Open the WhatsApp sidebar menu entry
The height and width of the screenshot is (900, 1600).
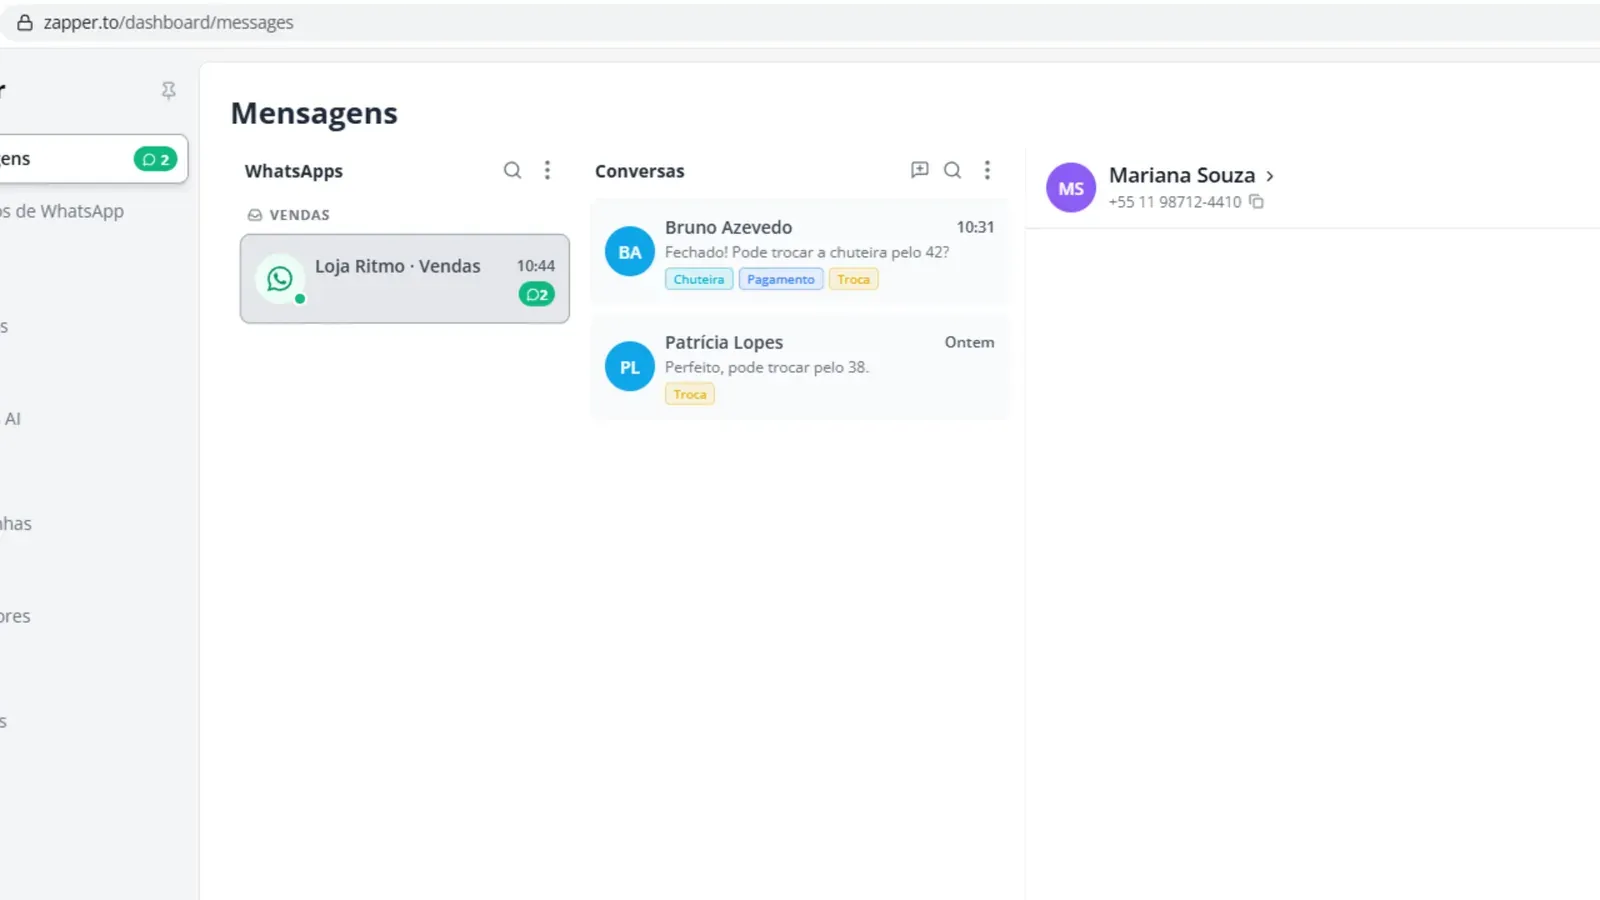(x=62, y=211)
